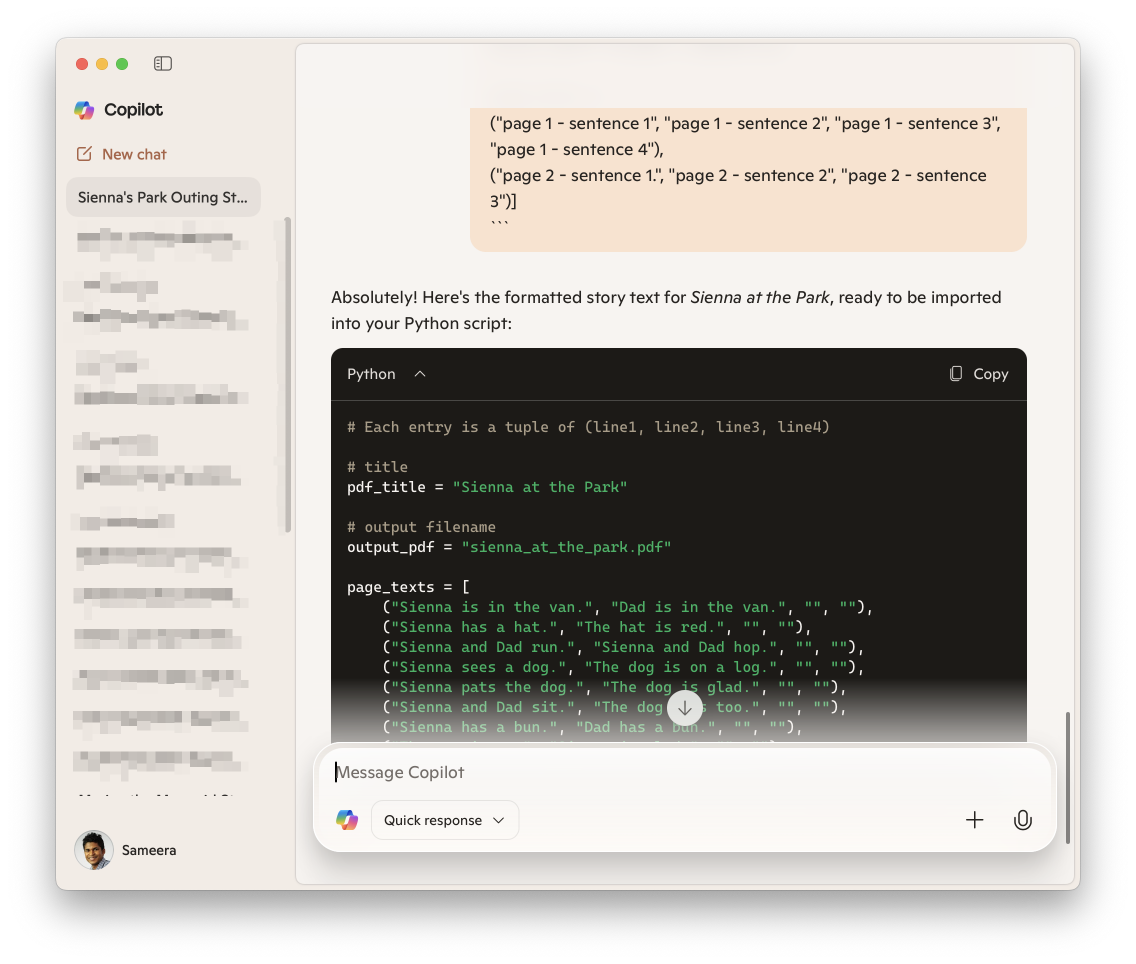Copy the Python code block
The height and width of the screenshot is (964, 1136).
point(979,374)
